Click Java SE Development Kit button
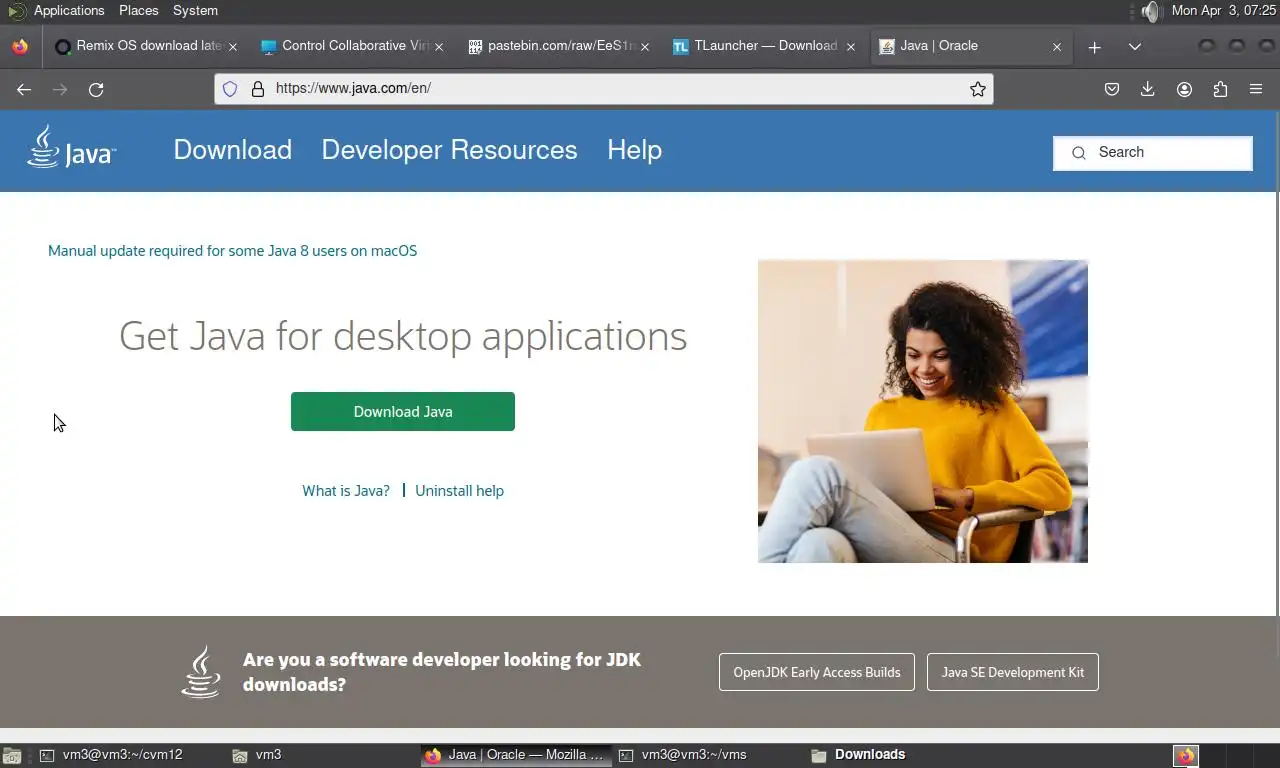The width and height of the screenshot is (1280, 768). pos(1013,672)
